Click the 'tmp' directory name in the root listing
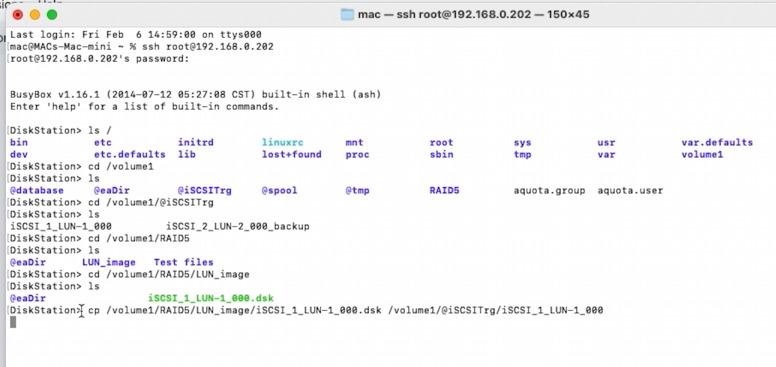776x367 pixels. click(523, 154)
